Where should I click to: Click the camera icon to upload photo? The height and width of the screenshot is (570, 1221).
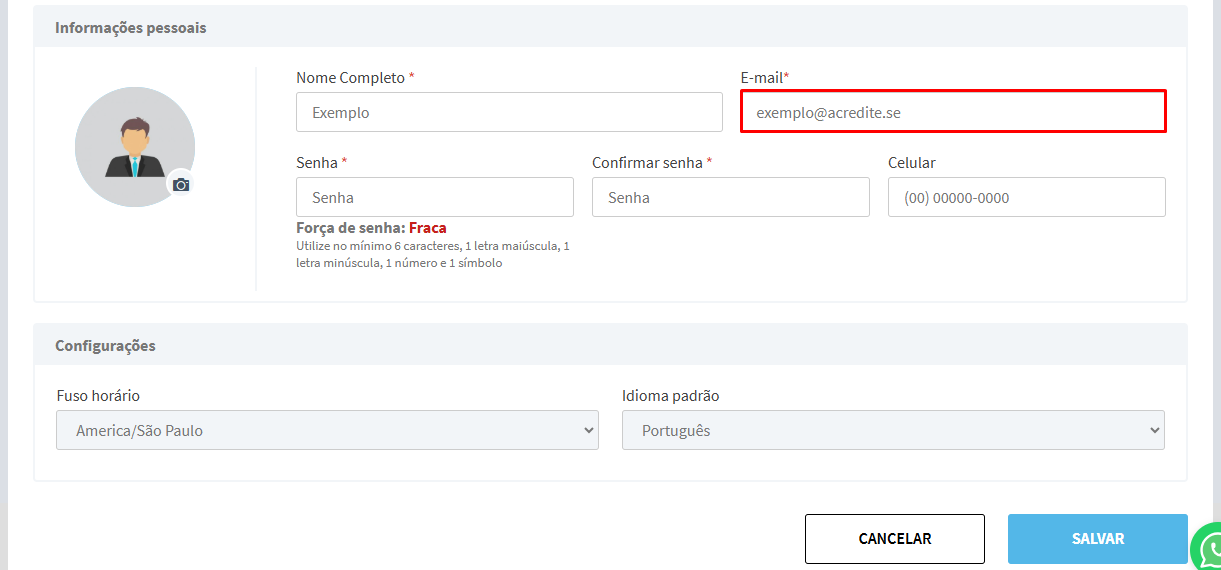[x=180, y=184]
